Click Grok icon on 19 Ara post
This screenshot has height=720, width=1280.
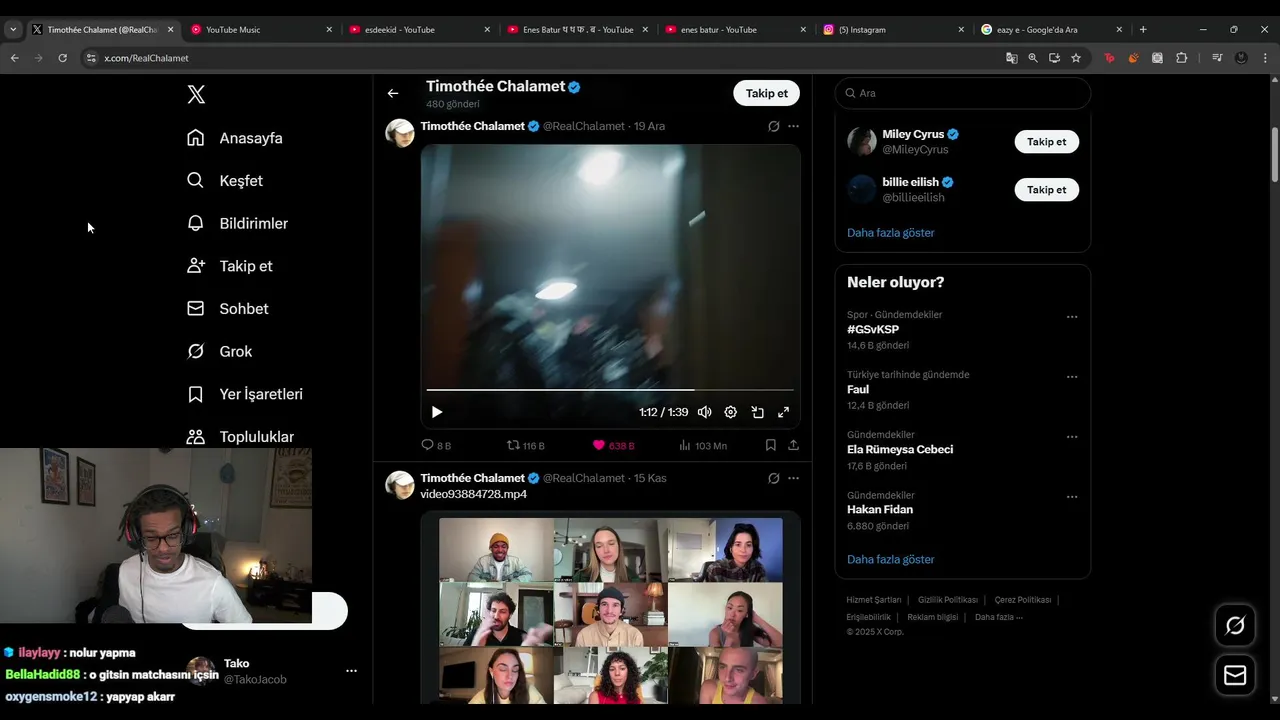tap(773, 126)
